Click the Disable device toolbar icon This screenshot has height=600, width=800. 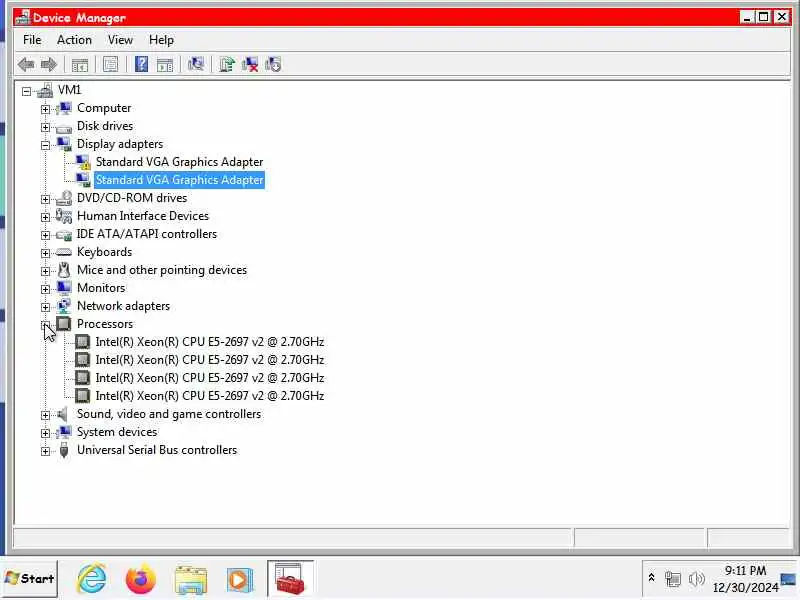[x=273, y=65]
